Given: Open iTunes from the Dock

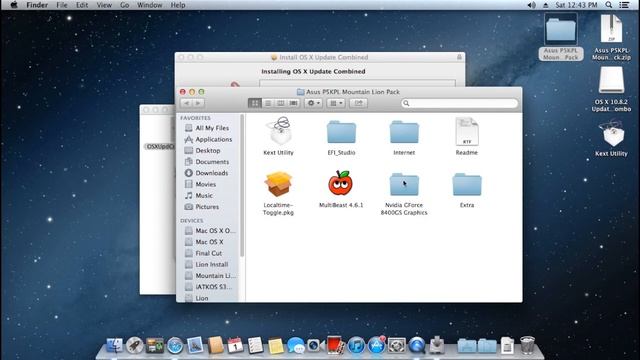Looking at the screenshot, I should pos(356,345).
